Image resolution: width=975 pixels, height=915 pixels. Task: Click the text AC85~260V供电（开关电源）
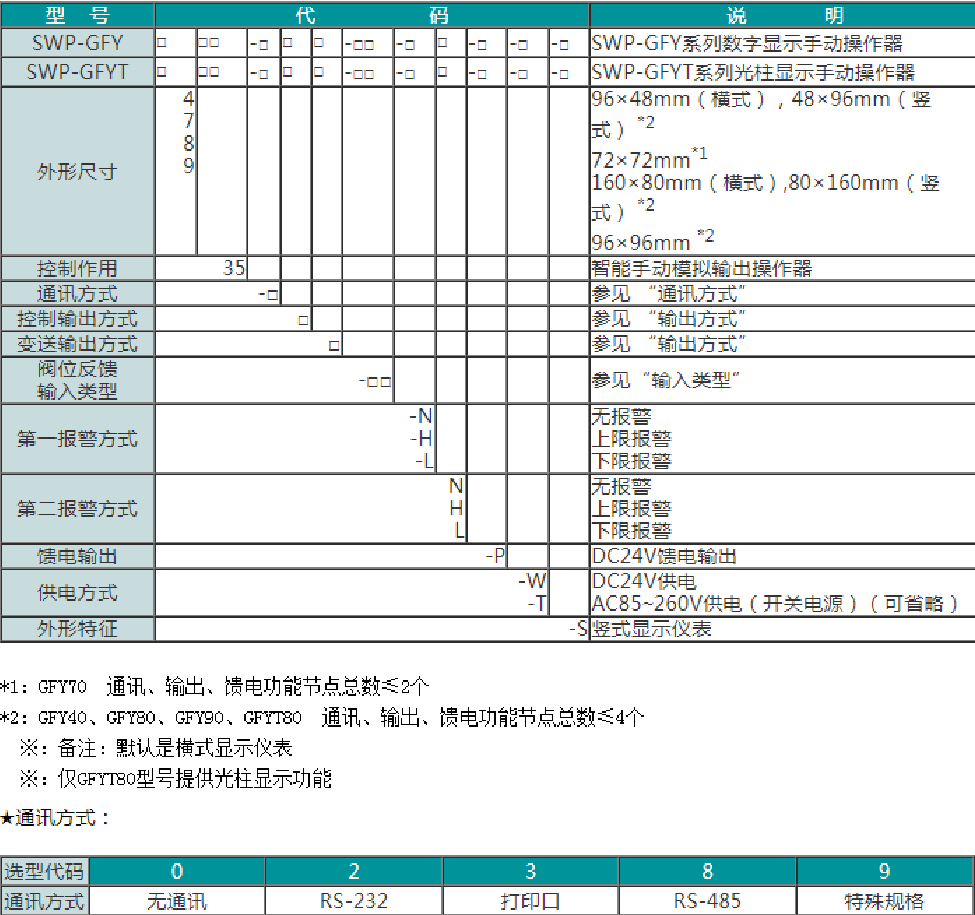coord(724,603)
